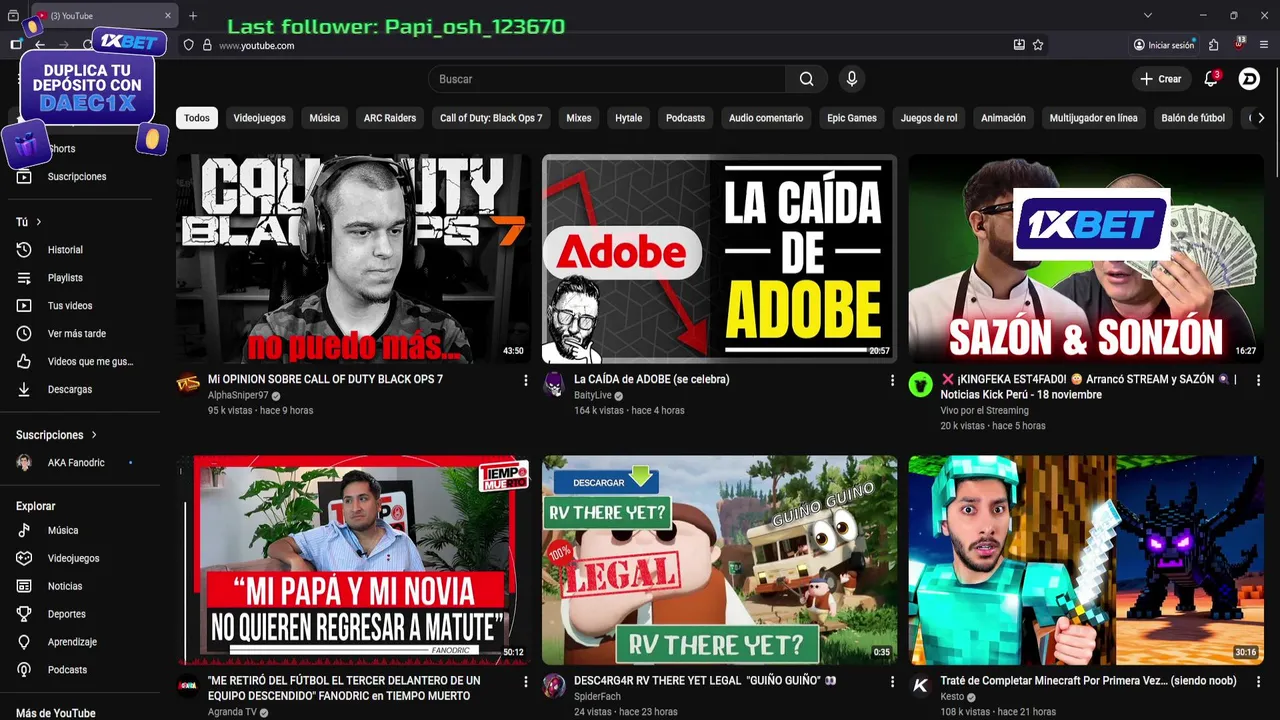The image size is (1280, 720).
Task: Open options for Call of Duty video
Action: coord(526,380)
